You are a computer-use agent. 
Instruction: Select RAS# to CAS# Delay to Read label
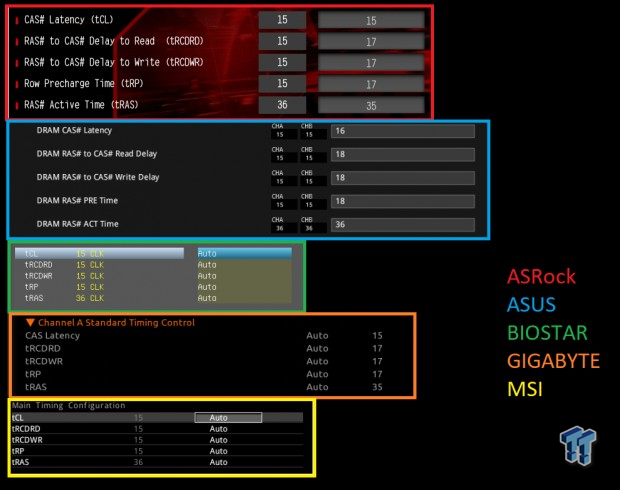pos(113,41)
